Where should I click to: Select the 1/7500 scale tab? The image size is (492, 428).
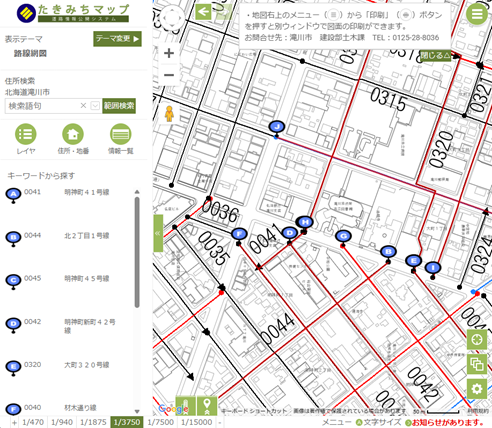point(161,422)
